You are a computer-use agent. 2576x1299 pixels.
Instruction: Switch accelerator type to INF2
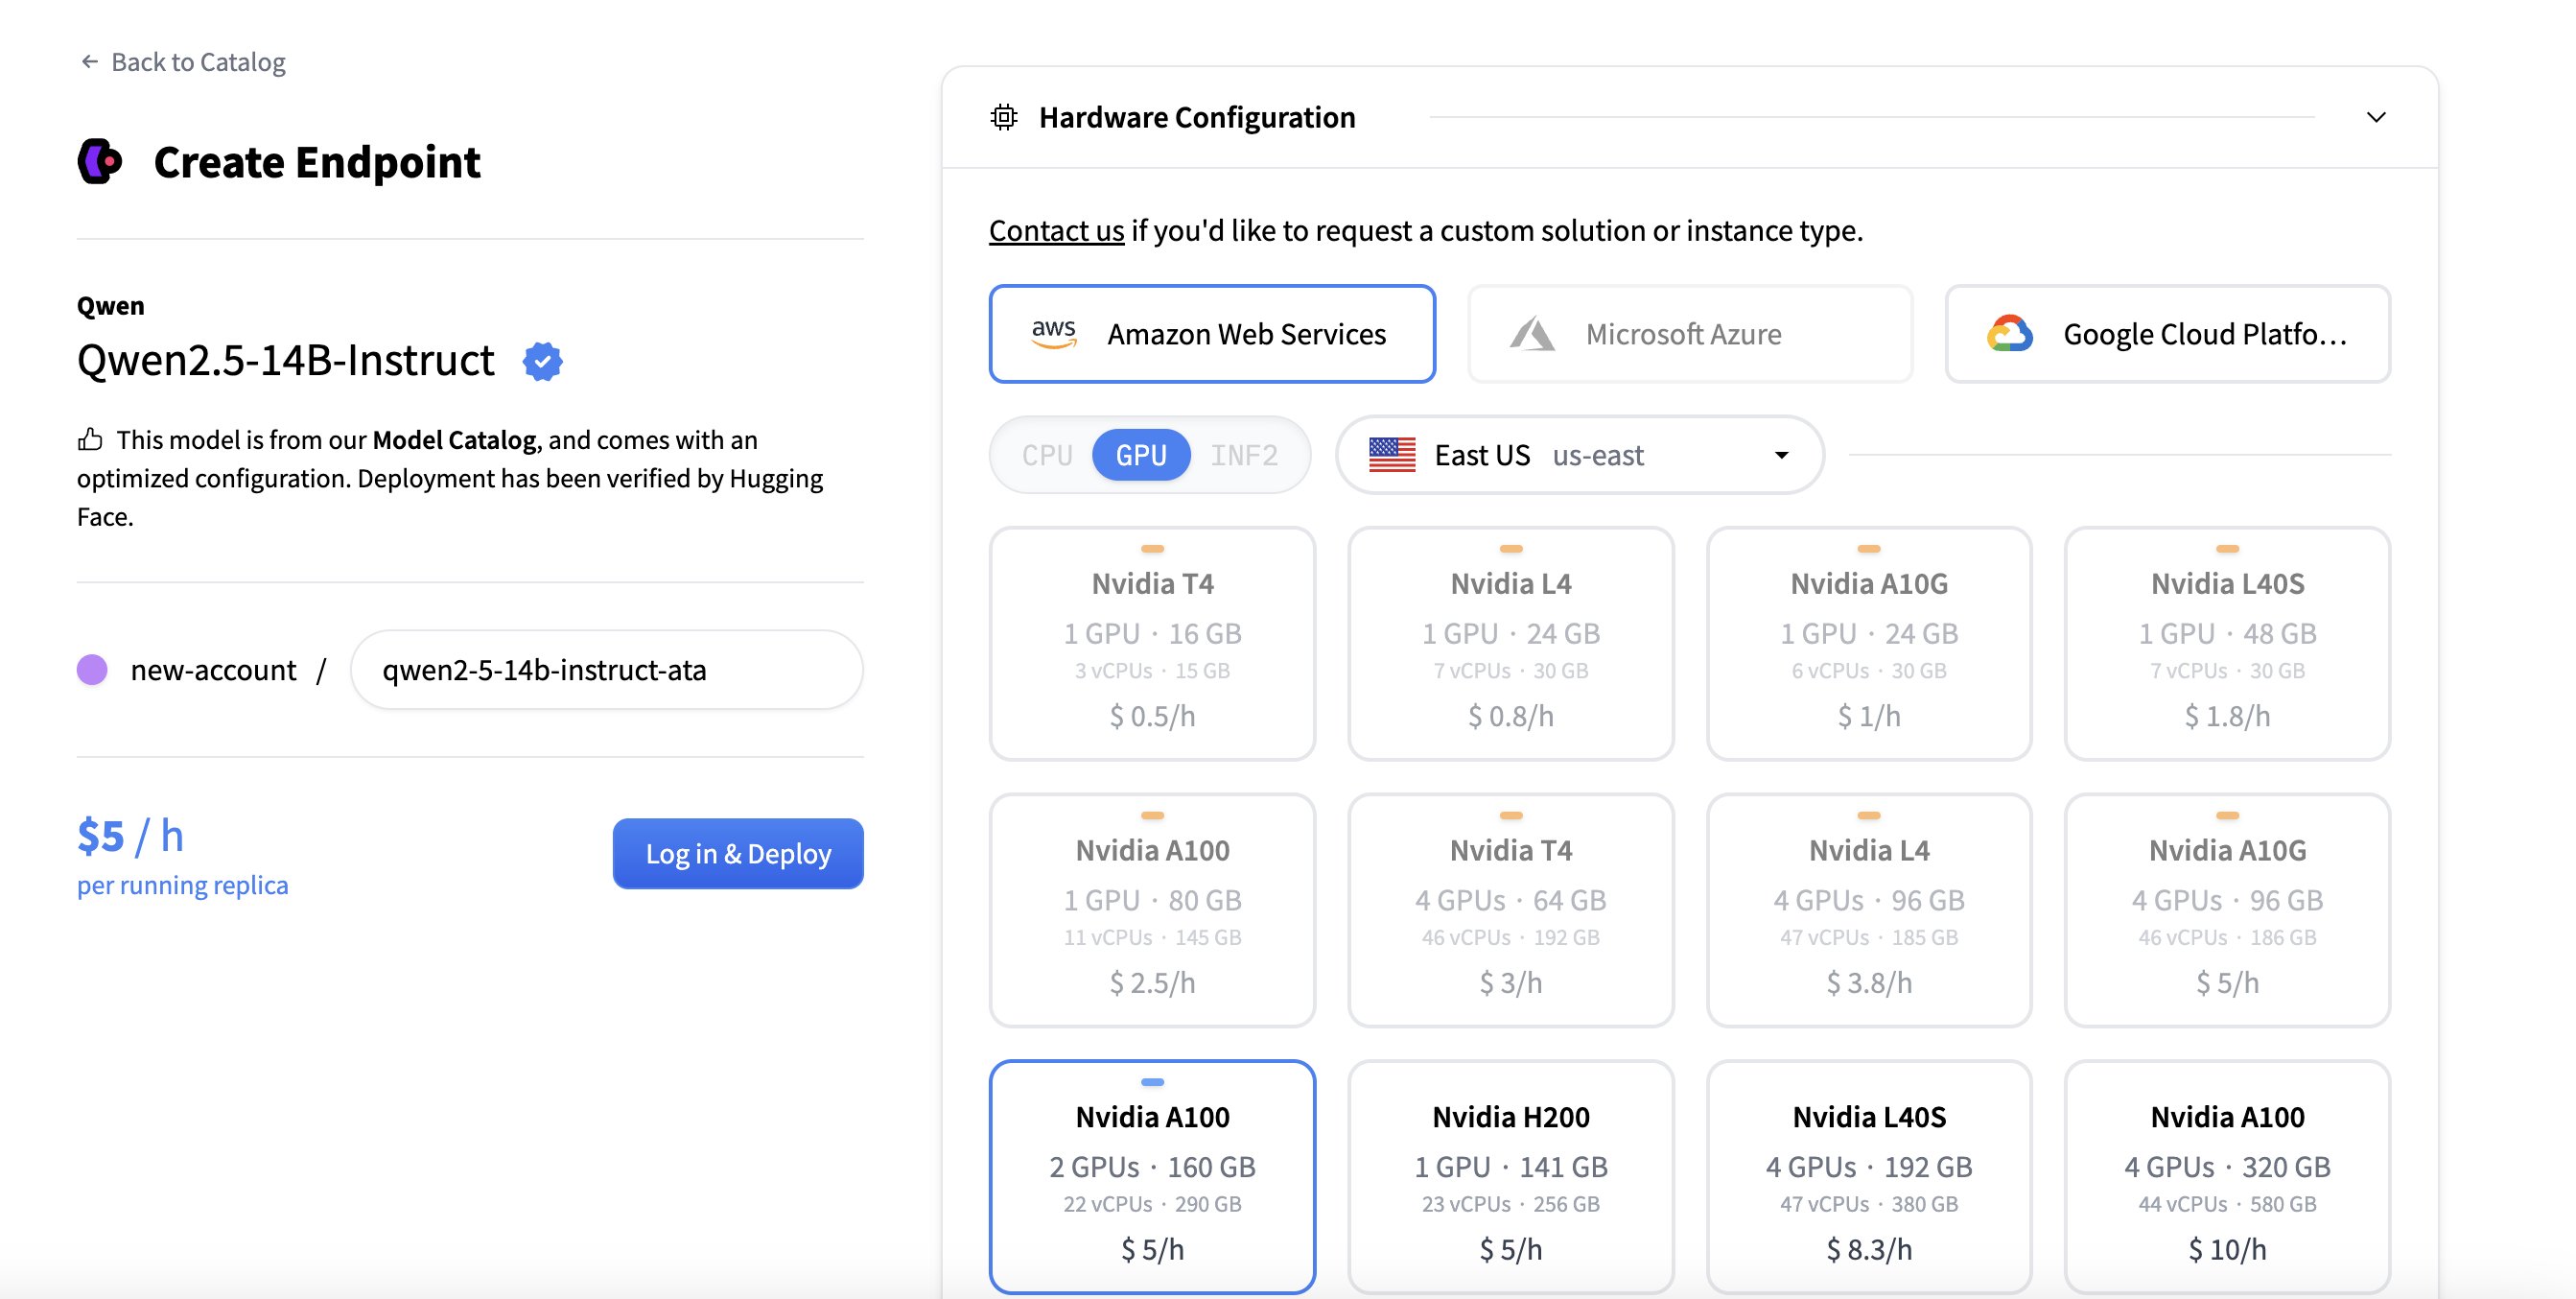tap(1243, 455)
